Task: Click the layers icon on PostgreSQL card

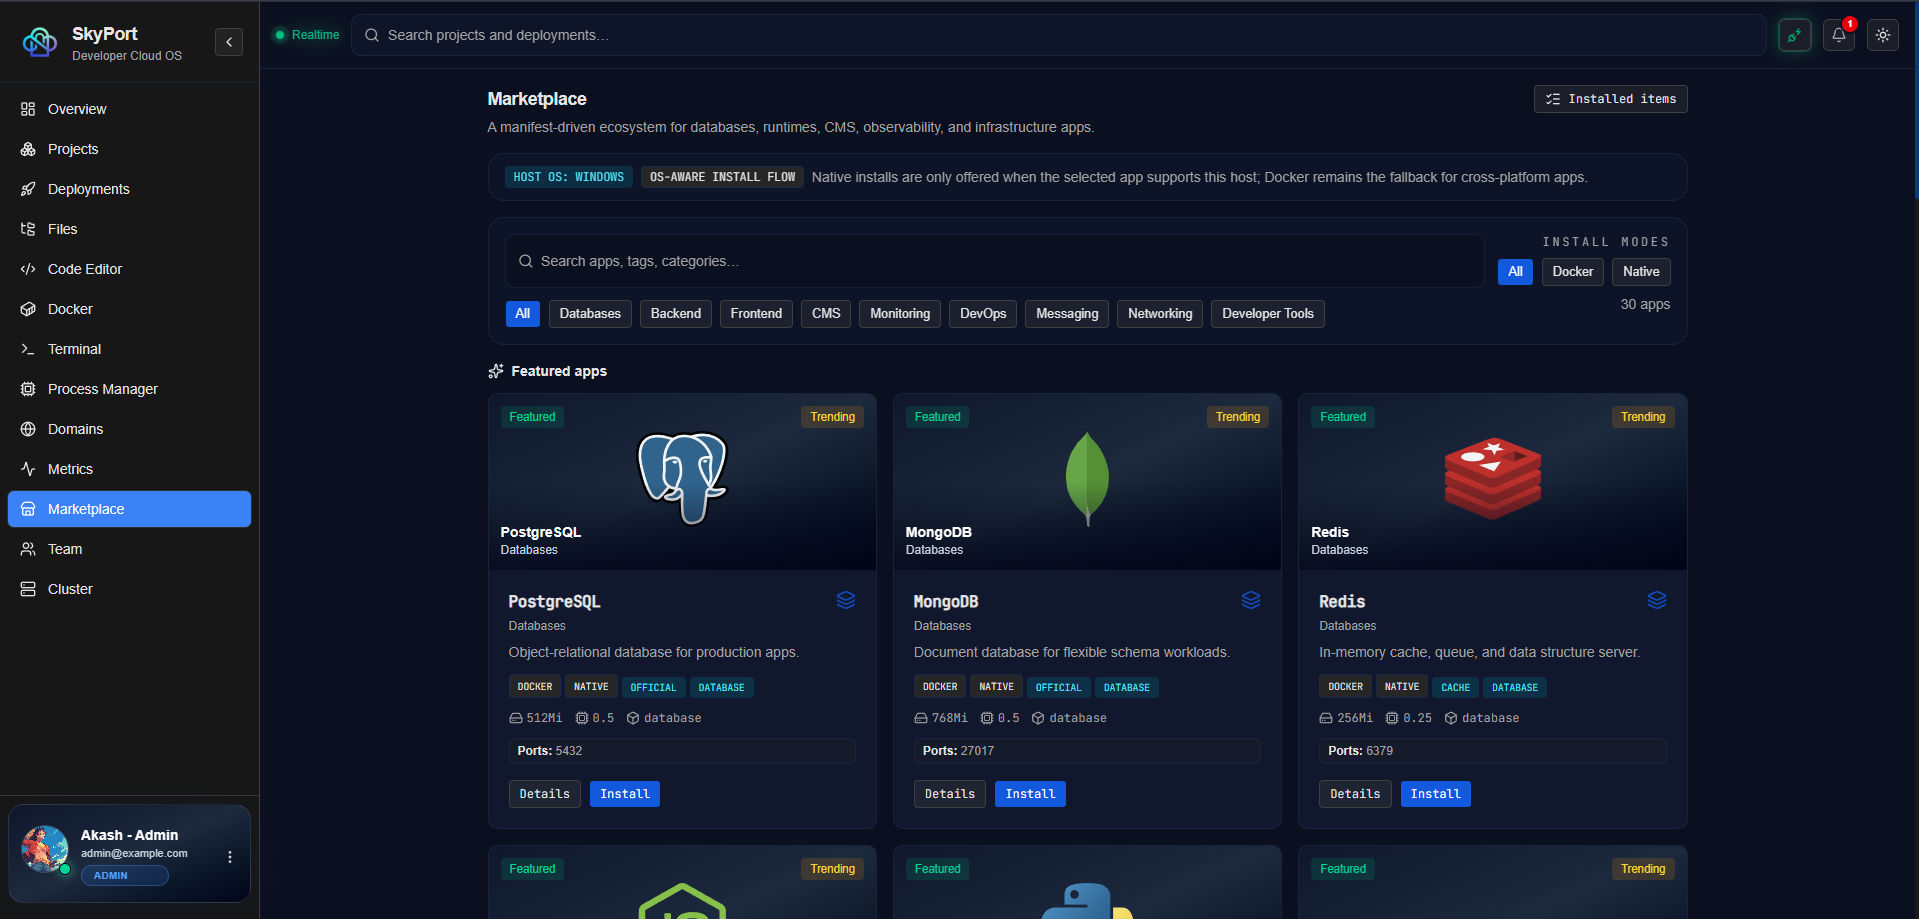Action: point(846,600)
